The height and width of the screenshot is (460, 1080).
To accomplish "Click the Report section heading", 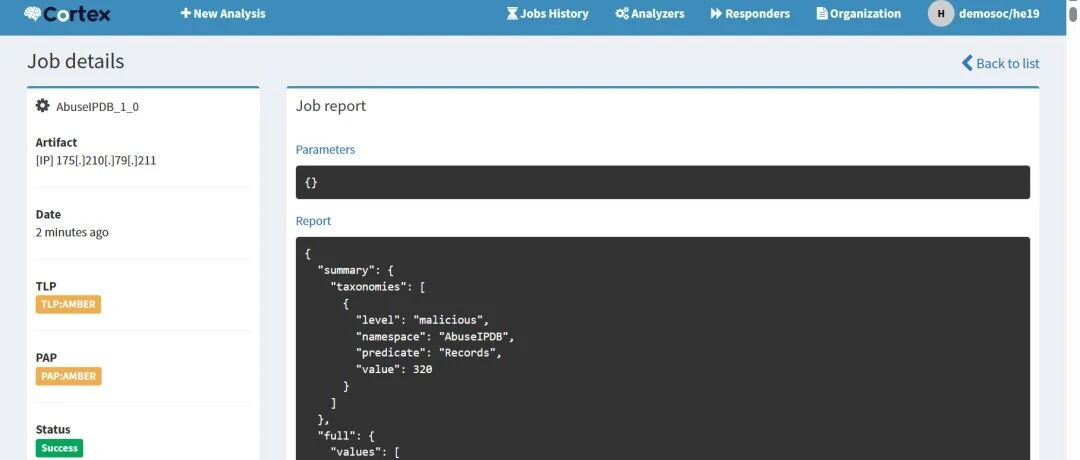I will click(x=313, y=221).
